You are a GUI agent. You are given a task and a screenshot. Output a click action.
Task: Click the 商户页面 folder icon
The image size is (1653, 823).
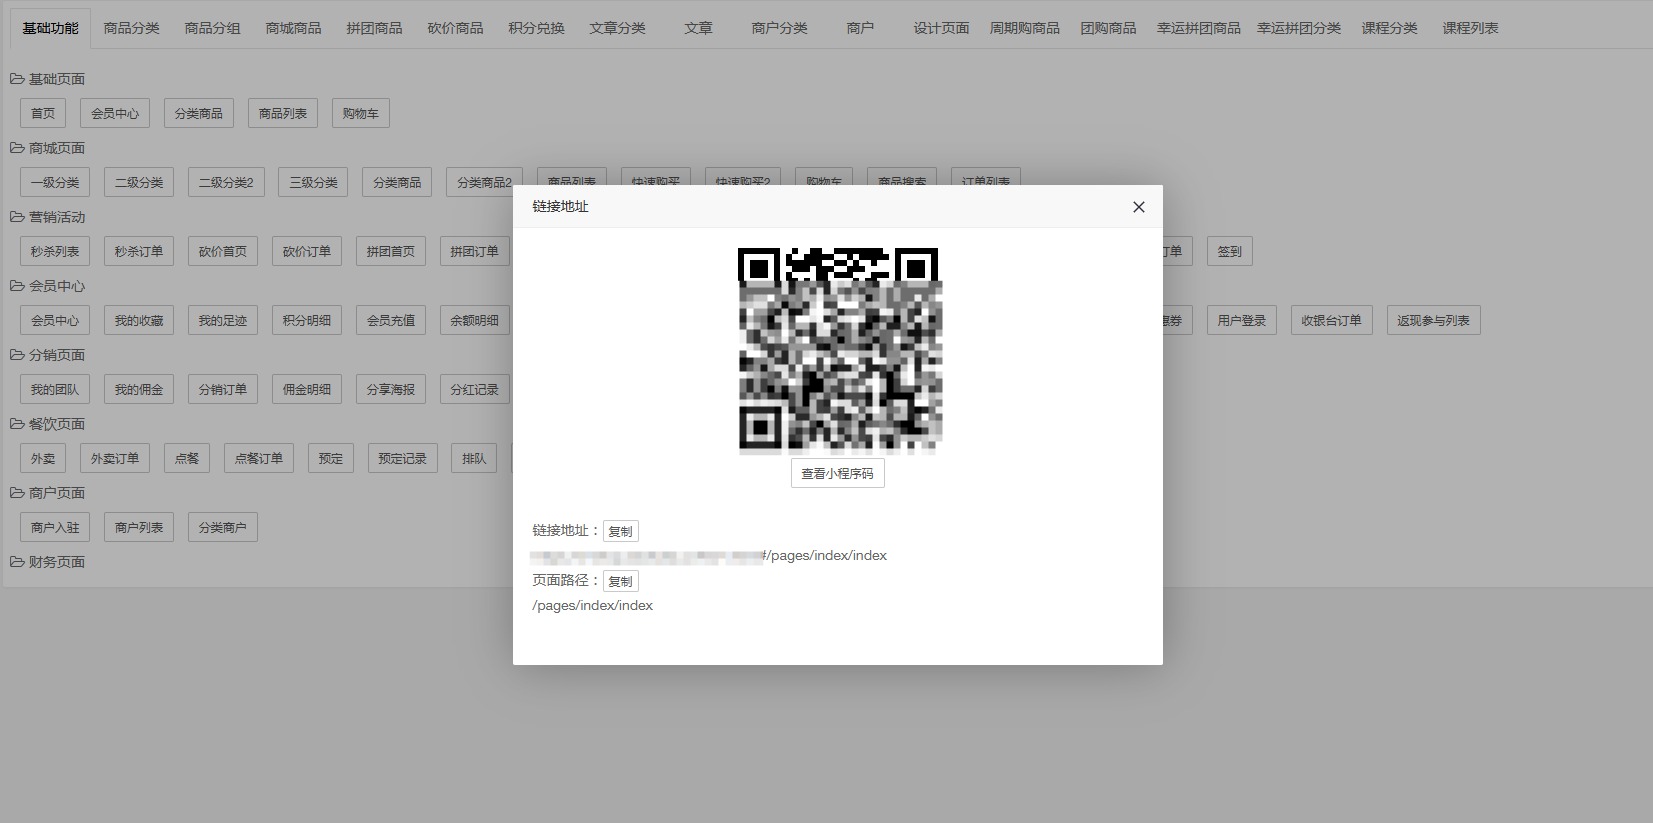[x=17, y=493]
